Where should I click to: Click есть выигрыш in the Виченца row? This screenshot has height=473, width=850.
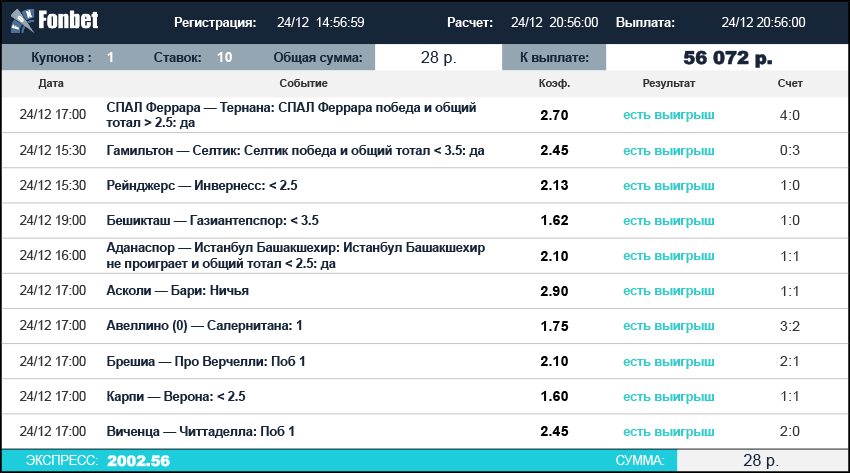click(x=668, y=432)
